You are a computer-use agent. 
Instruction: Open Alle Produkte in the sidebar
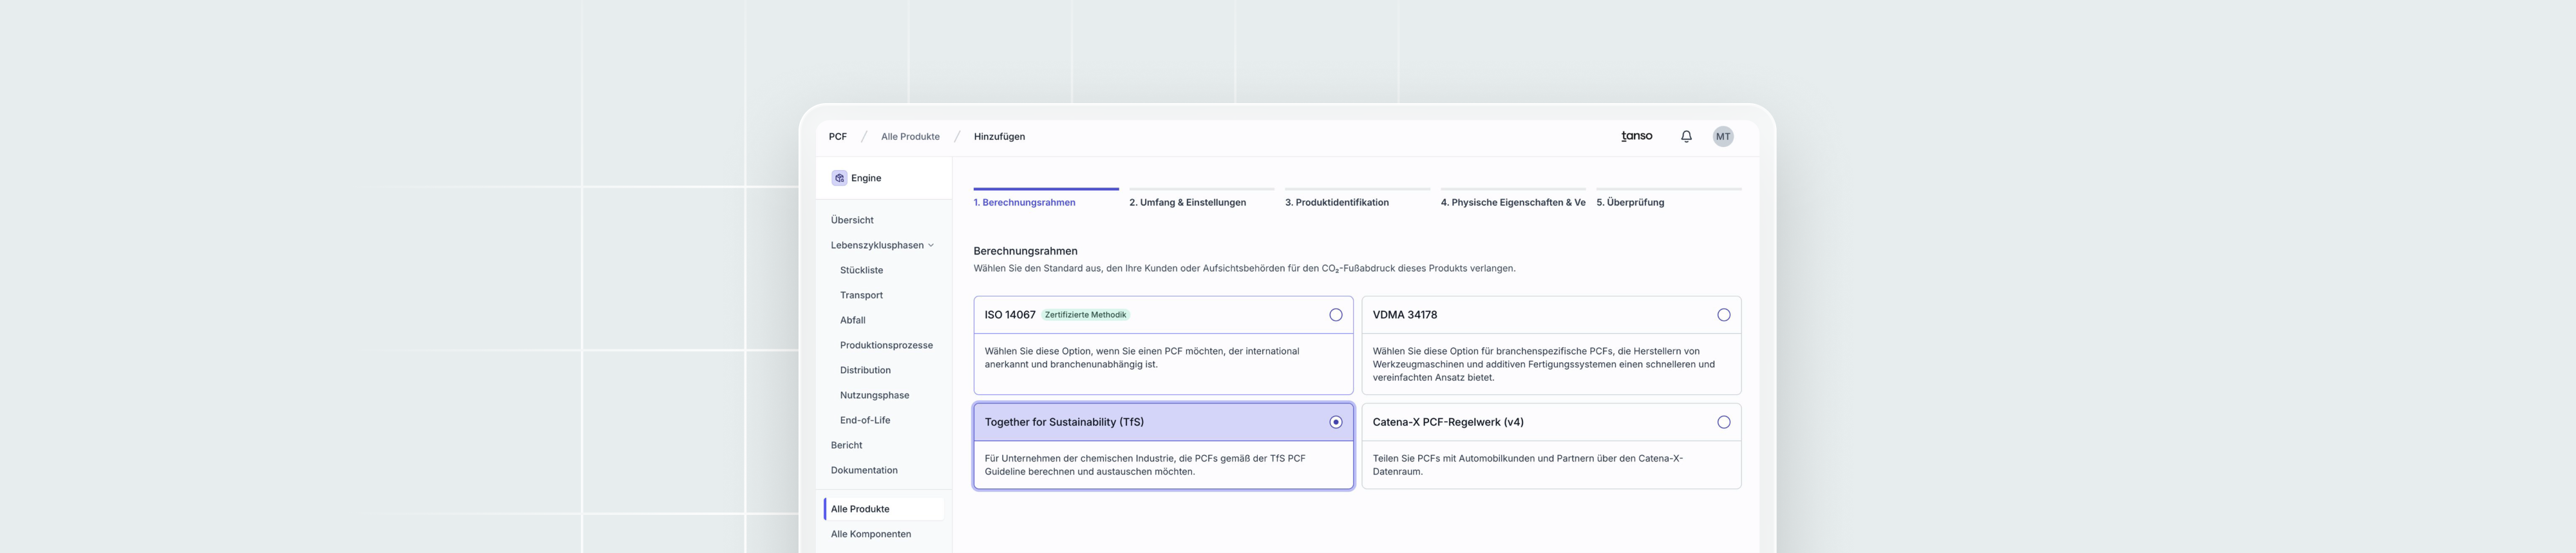click(884, 509)
